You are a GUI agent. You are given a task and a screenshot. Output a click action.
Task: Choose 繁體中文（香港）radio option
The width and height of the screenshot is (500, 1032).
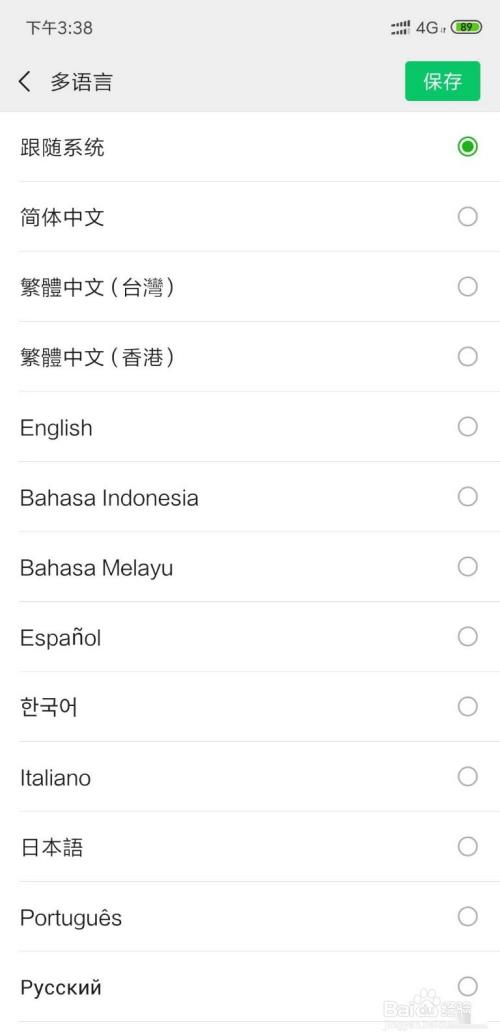click(x=468, y=357)
